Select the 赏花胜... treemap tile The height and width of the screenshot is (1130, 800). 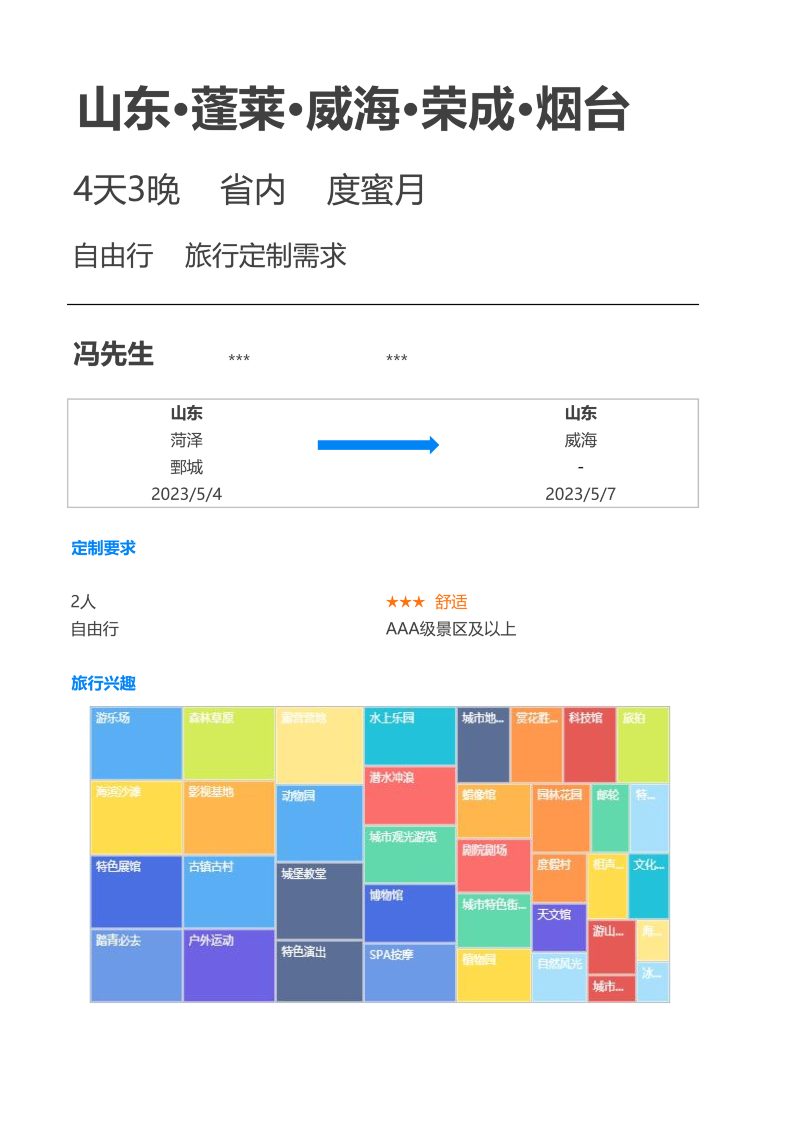(x=537, y=745)
